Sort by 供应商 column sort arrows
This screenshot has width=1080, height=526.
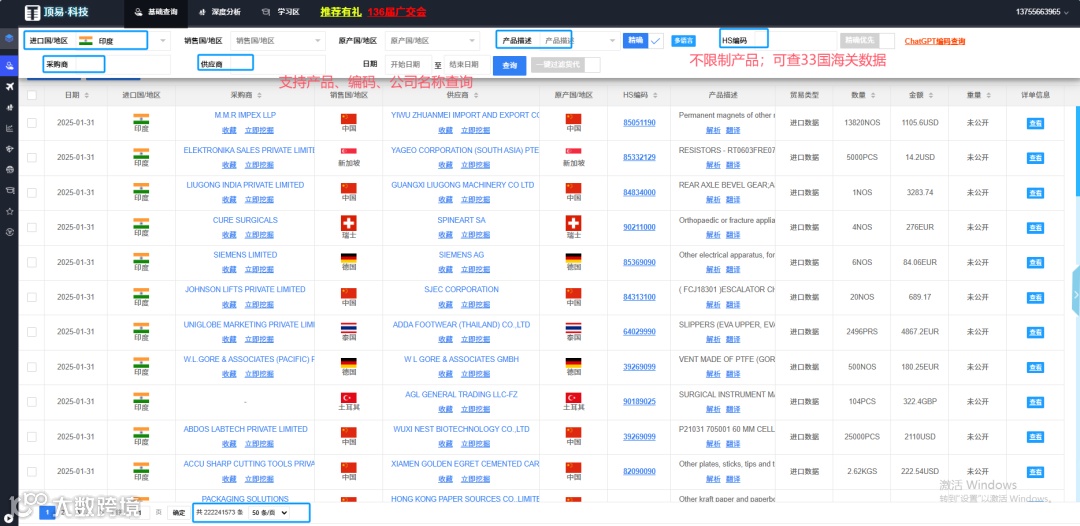[475, 96]
